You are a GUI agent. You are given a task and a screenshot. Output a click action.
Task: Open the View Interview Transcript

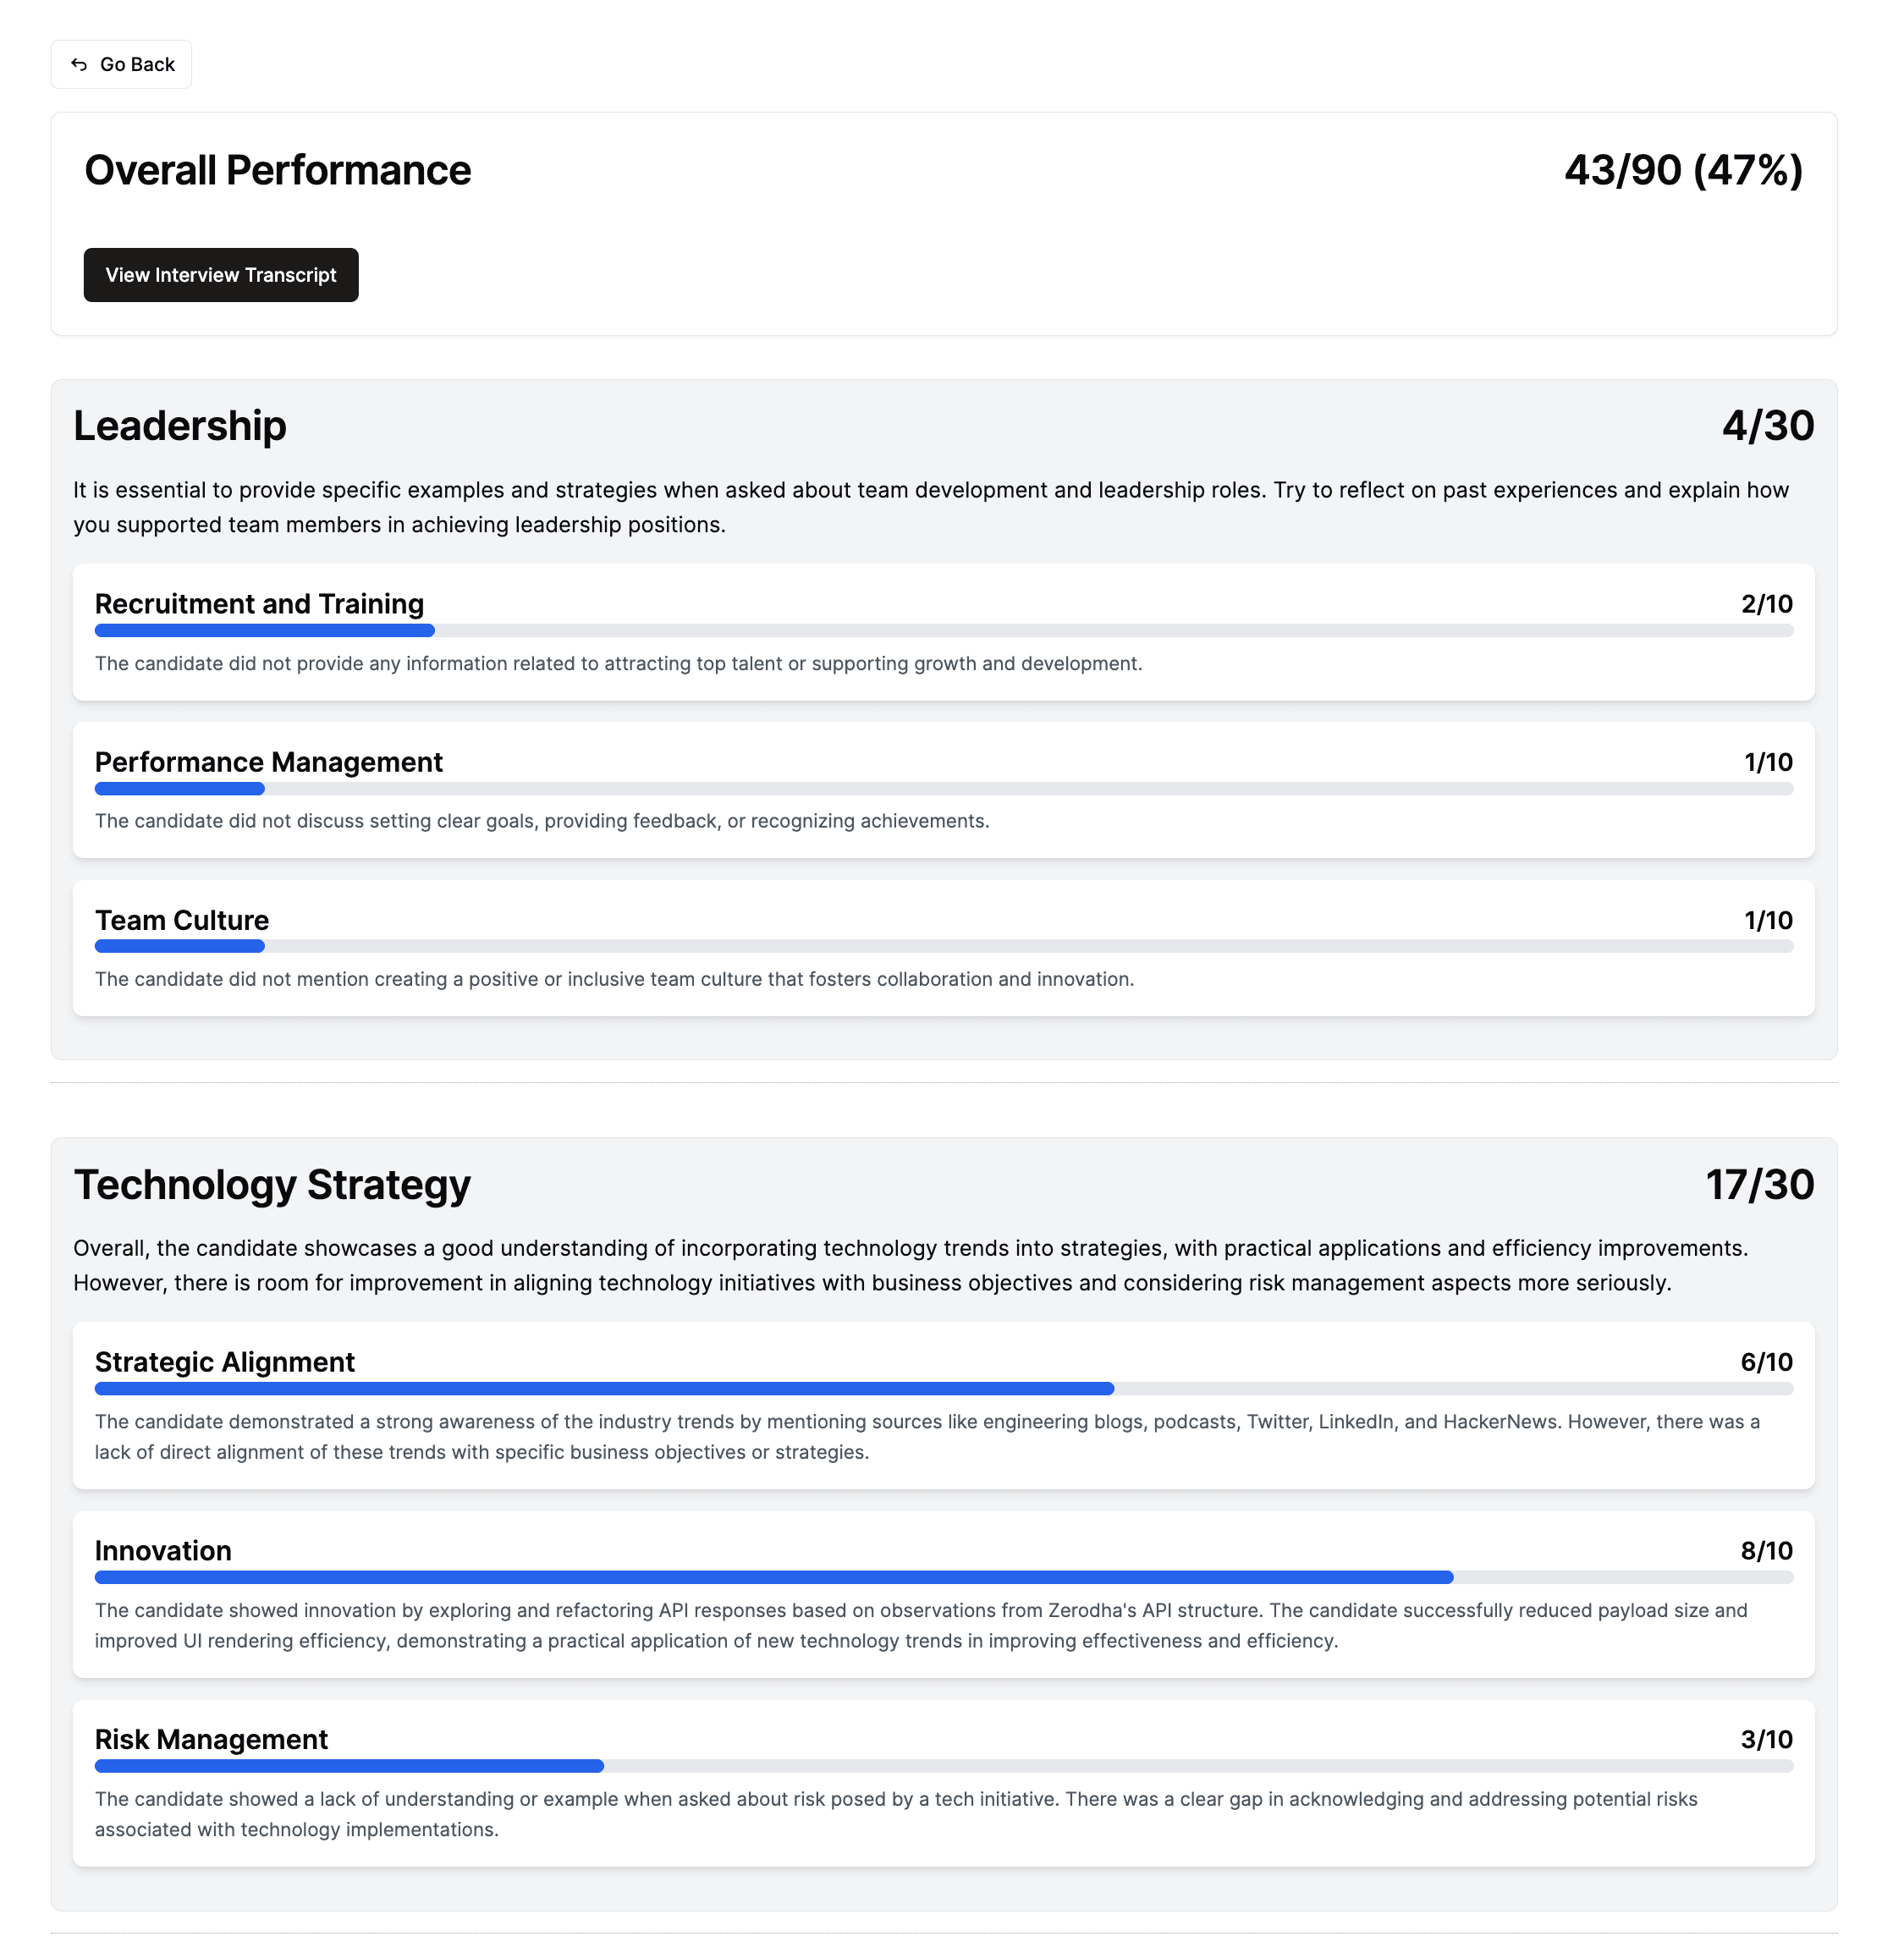[x=220, y=275]
